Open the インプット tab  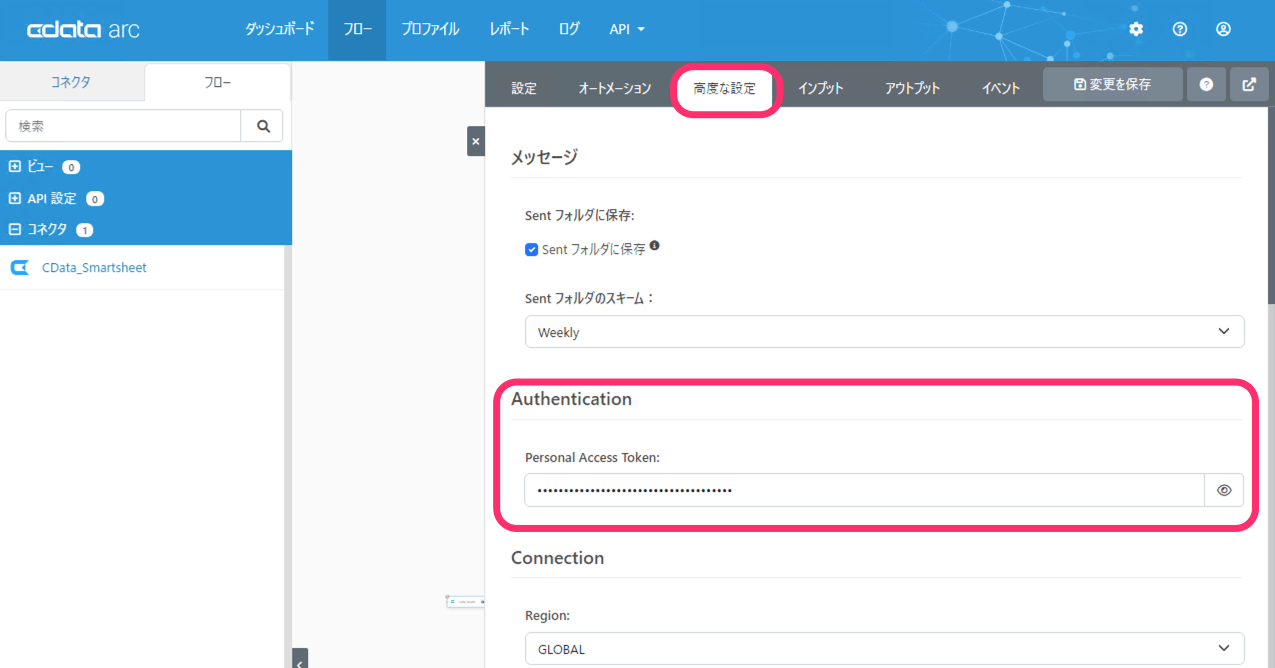point(820,88)
